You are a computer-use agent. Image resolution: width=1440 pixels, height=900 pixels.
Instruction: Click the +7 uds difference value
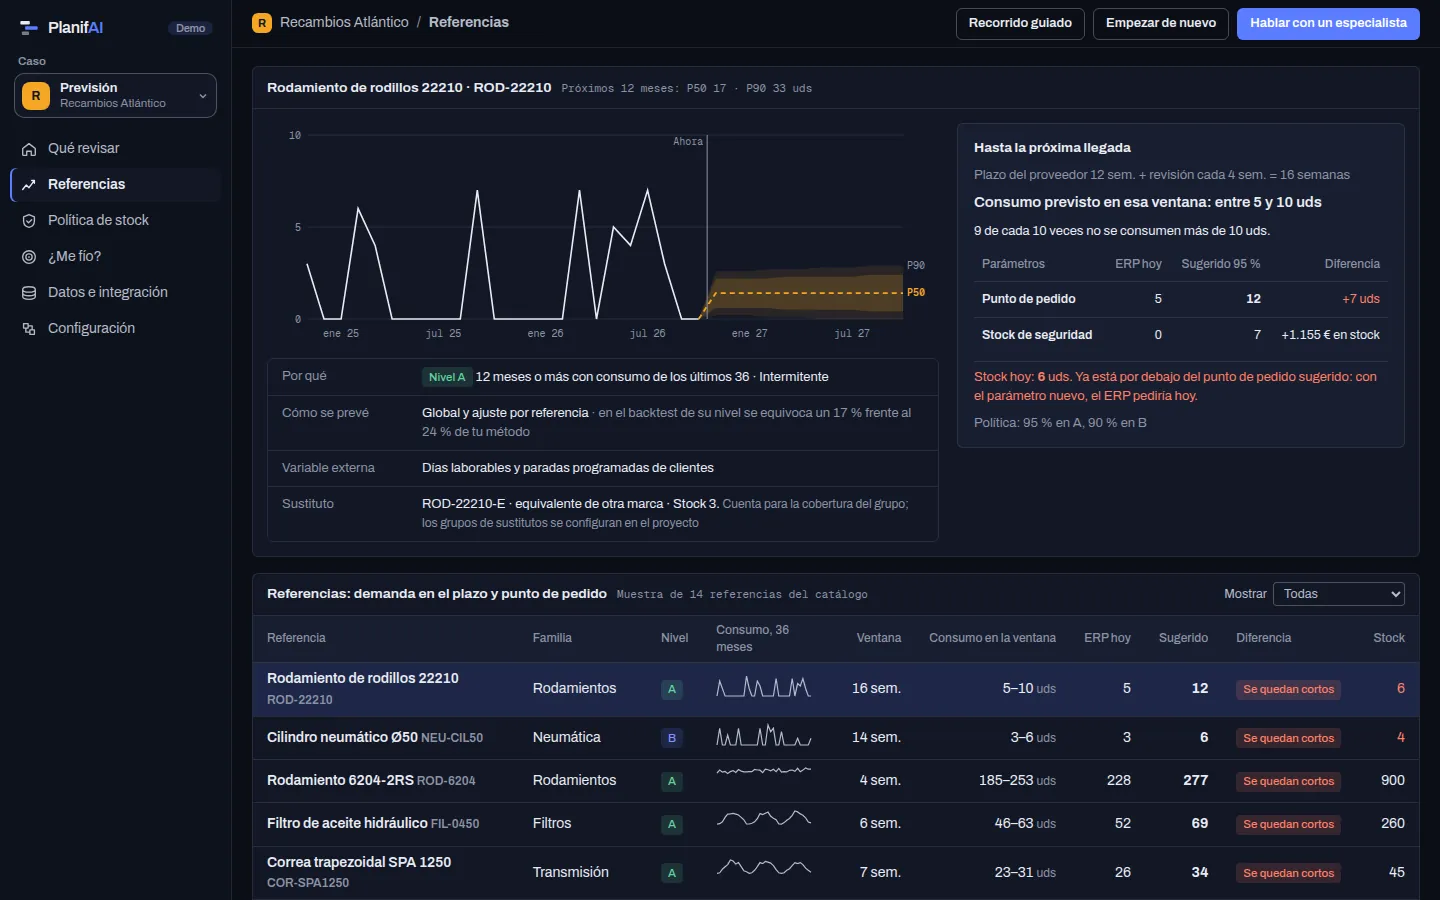point(1361,299)
